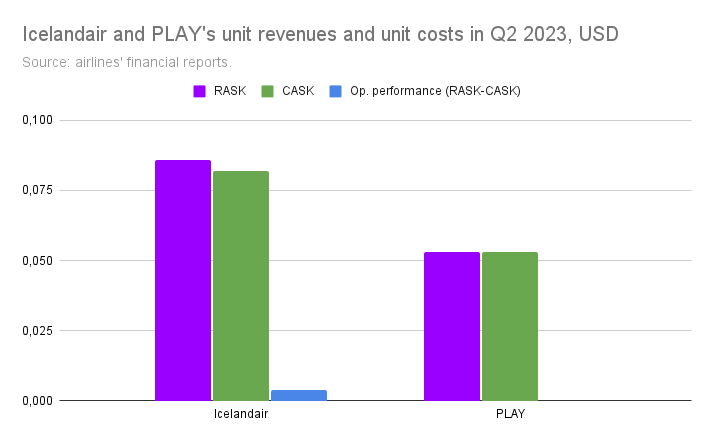Click the Icelandair axis label
The width and height of the screenshot is (714, 443).
coord(241,414)
